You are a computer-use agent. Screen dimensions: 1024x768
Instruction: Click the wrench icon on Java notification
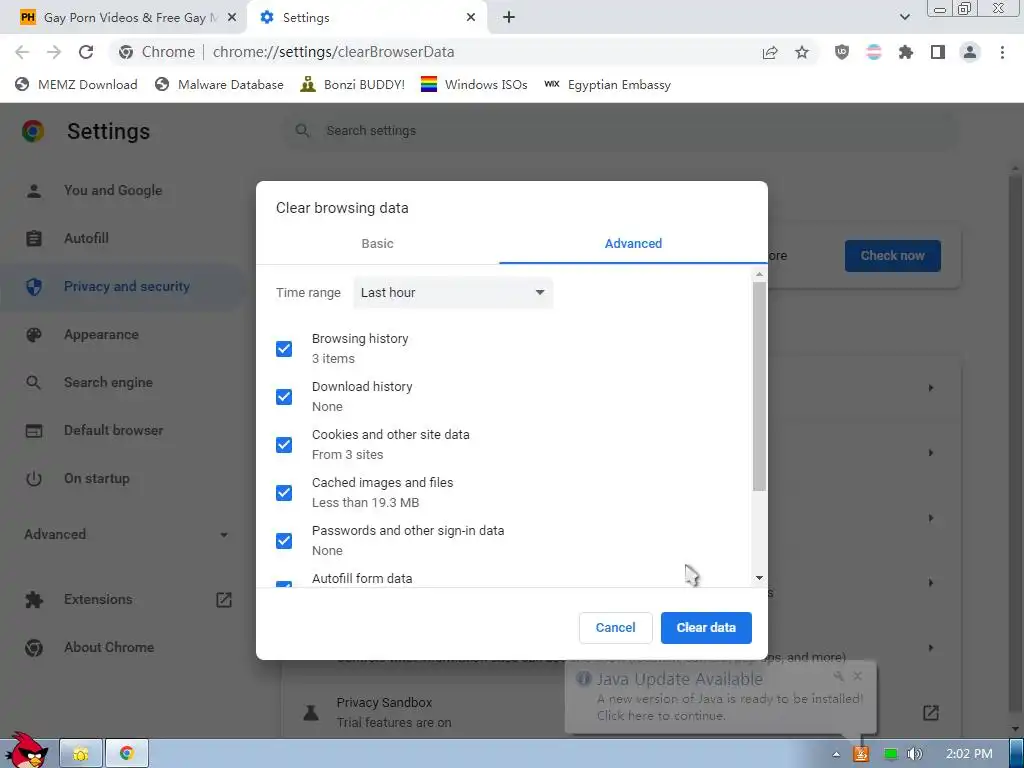[x=839, y=676]
